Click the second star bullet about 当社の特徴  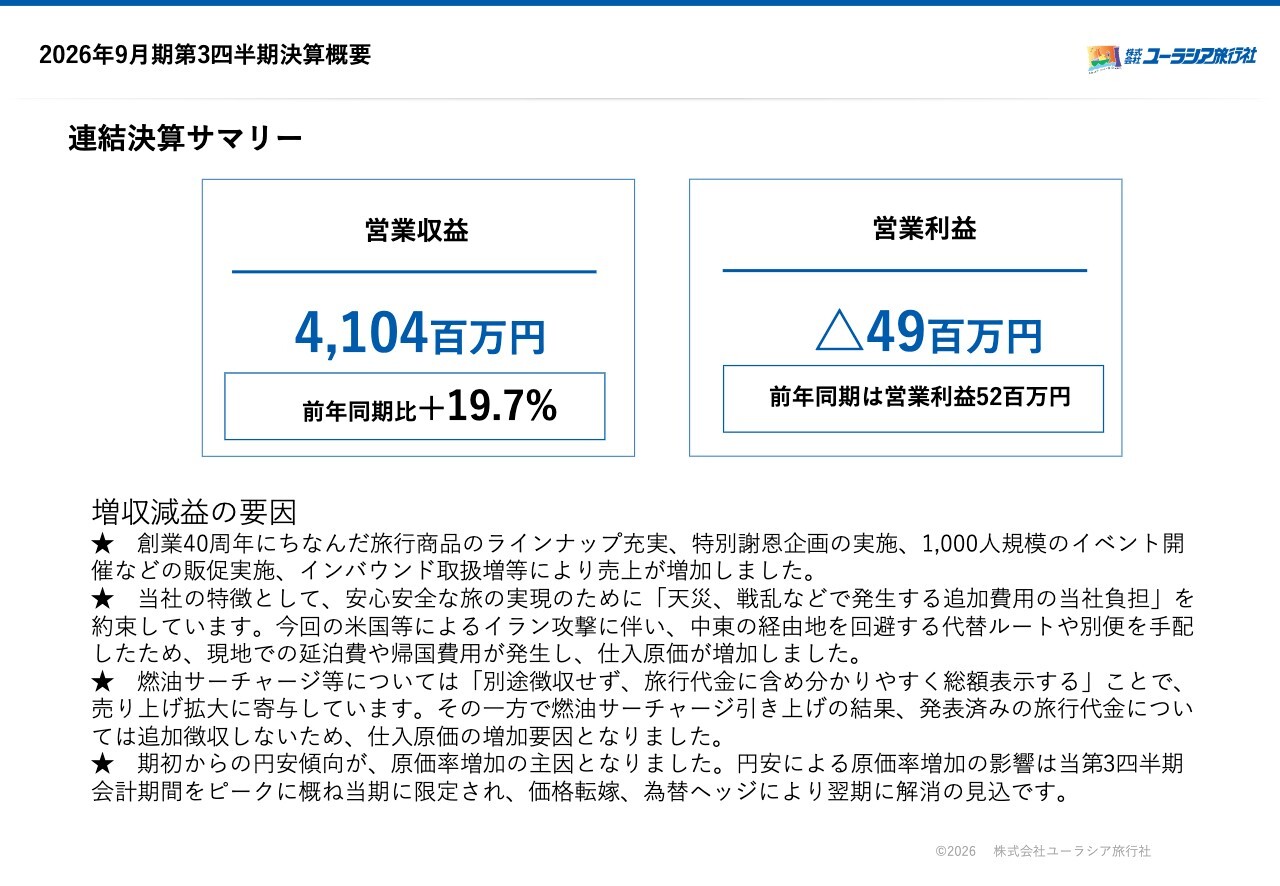(103, 599)
